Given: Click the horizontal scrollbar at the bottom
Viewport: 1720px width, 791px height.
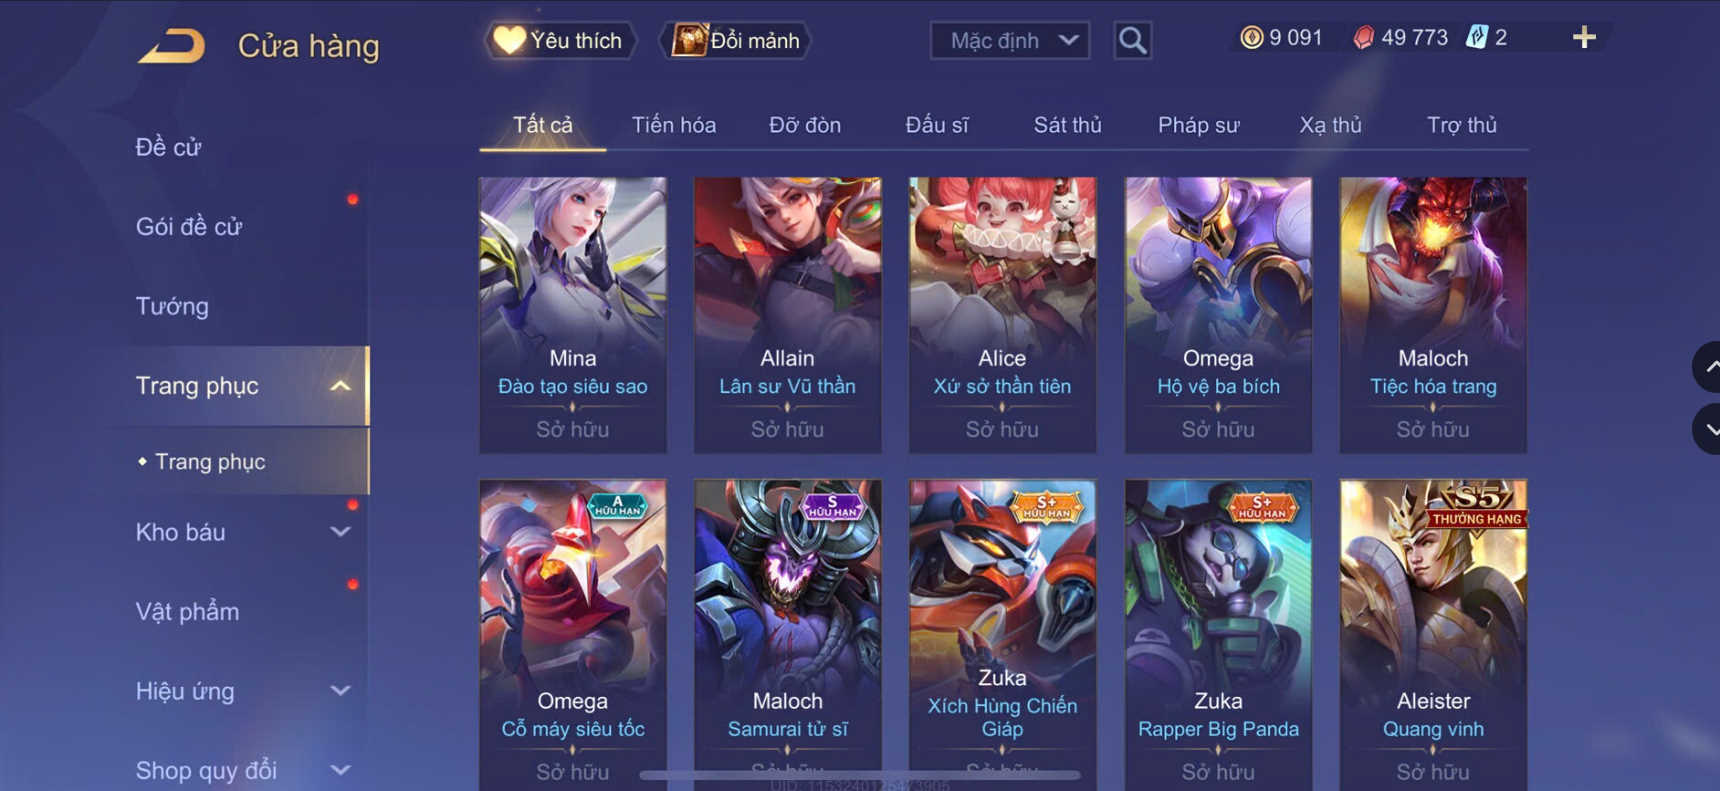Looking at the screenshot, I should (860, 775).
